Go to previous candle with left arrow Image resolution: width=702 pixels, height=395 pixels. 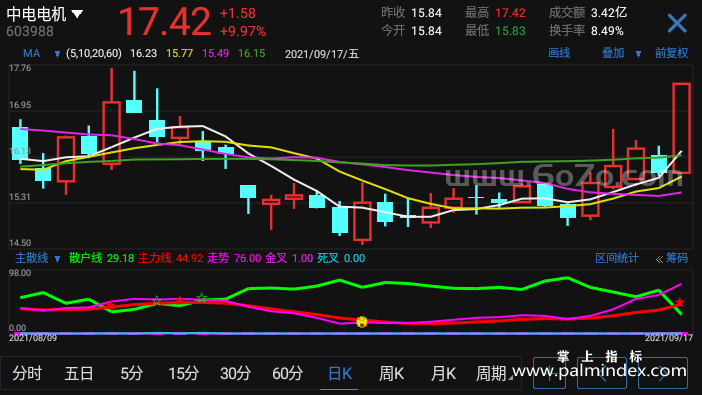pyautogui.click(x=602, y=373)
